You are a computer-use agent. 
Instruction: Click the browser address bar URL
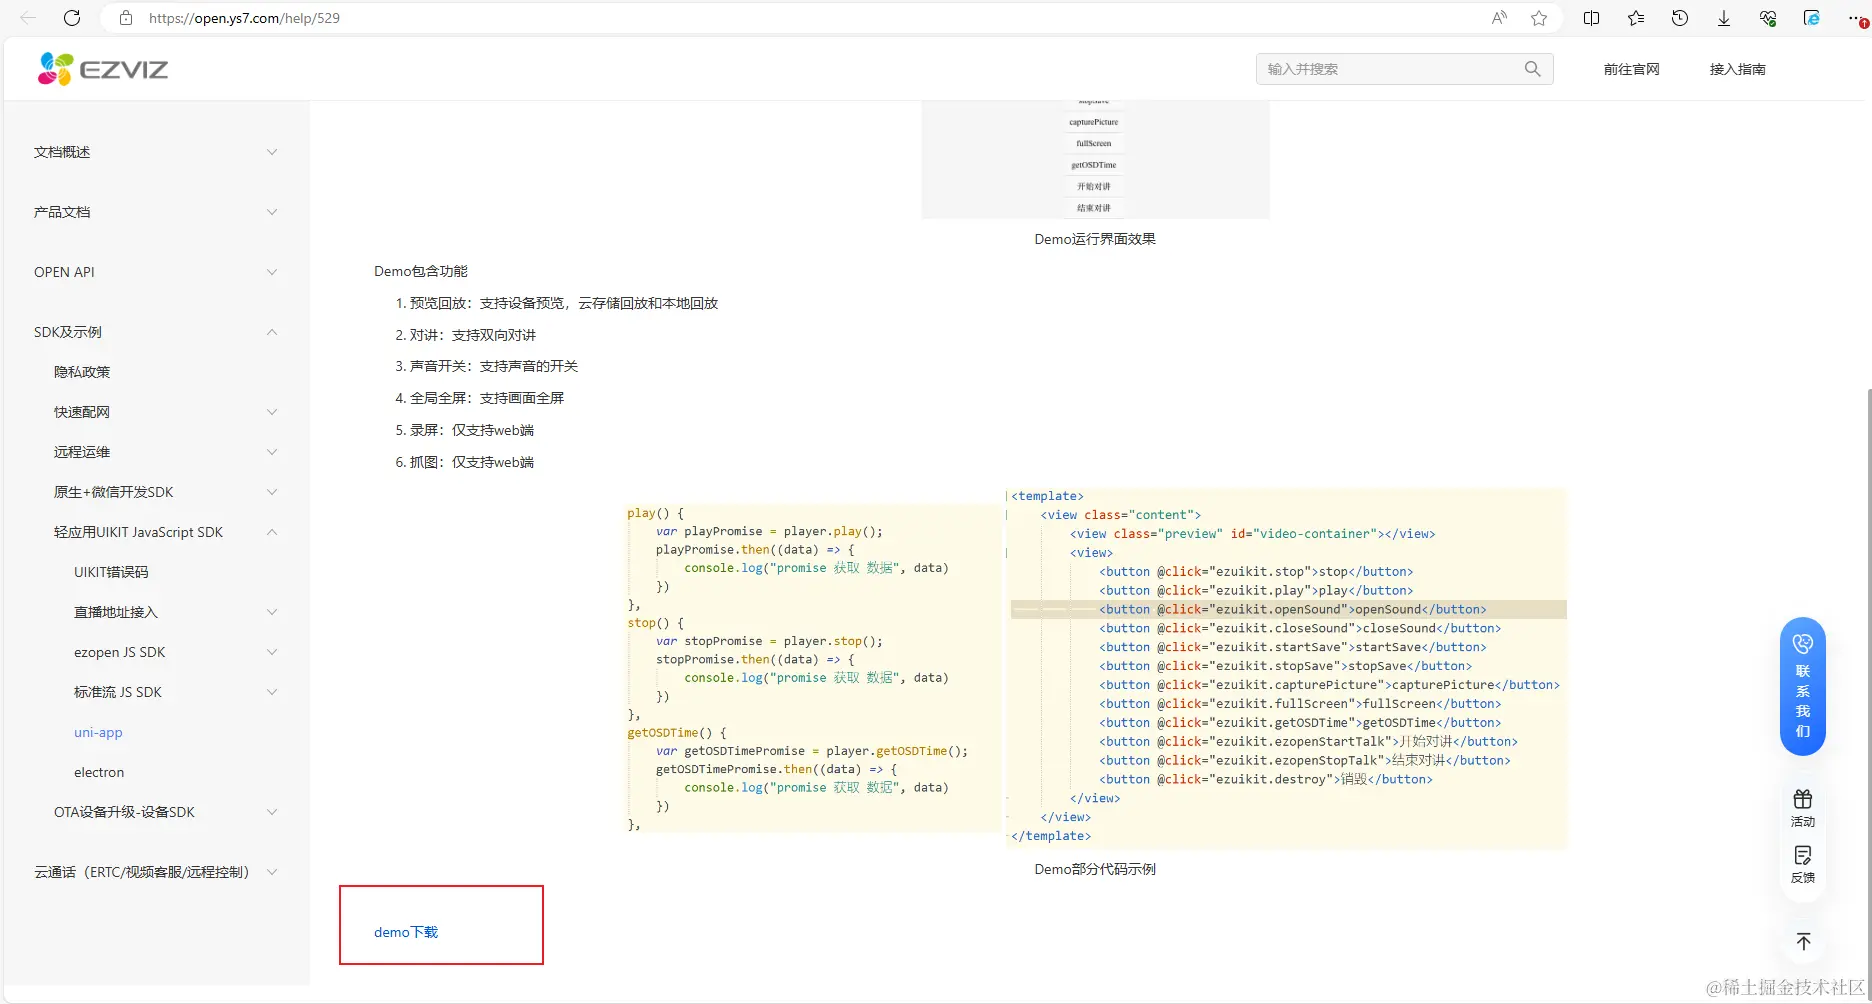(244, 18)
